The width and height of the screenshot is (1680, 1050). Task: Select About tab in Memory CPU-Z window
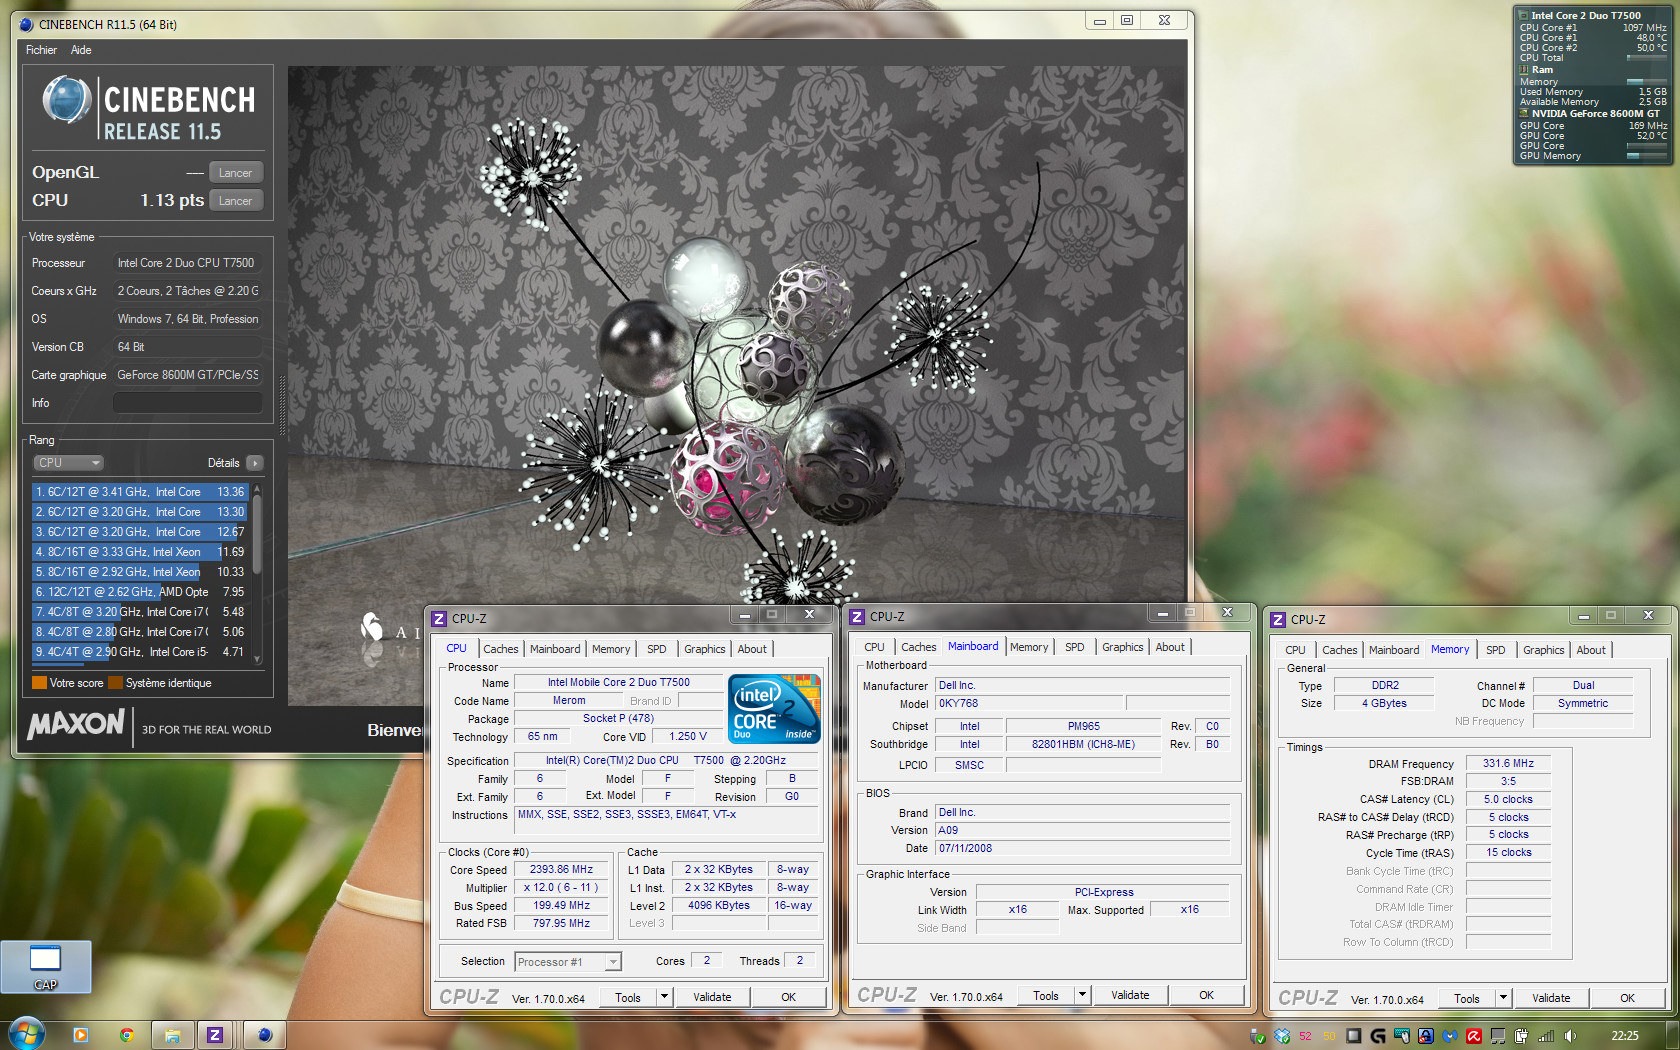[x=1591, y=650]
